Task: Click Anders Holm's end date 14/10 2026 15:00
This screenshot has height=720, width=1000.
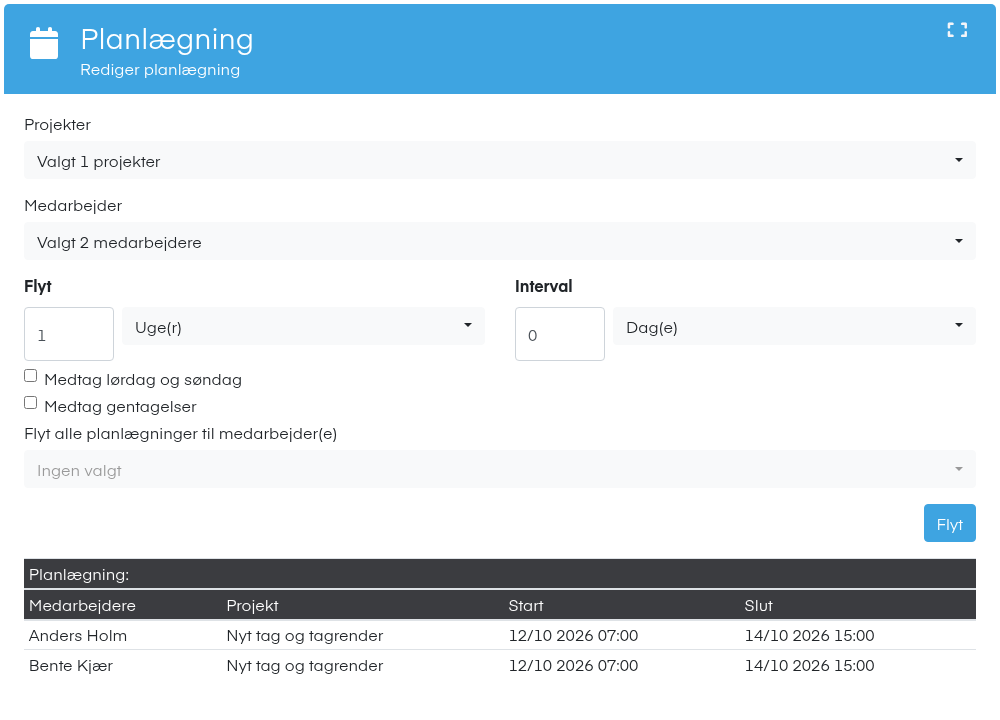Action: tap(809, 636)
